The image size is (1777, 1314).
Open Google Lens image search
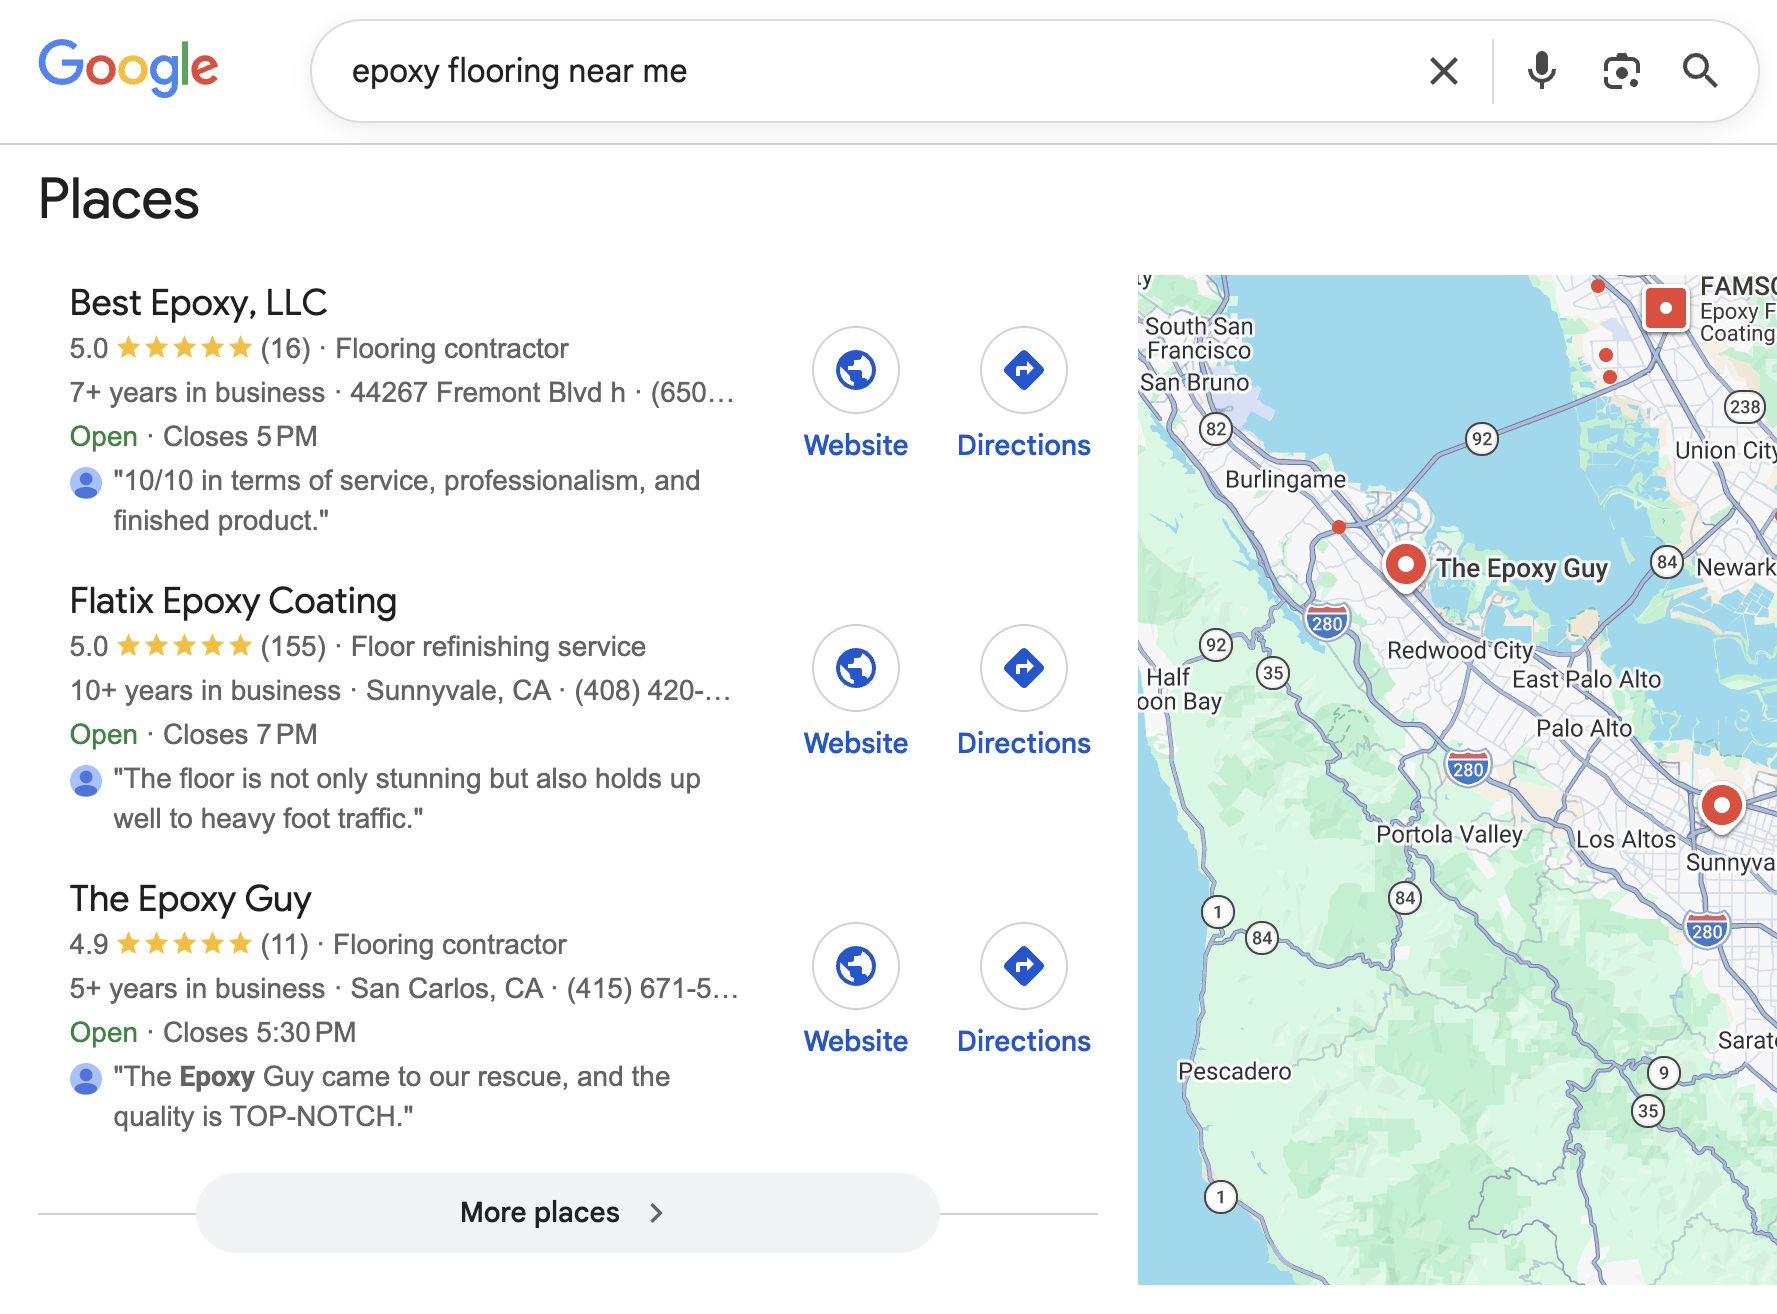coord(1621,70)
